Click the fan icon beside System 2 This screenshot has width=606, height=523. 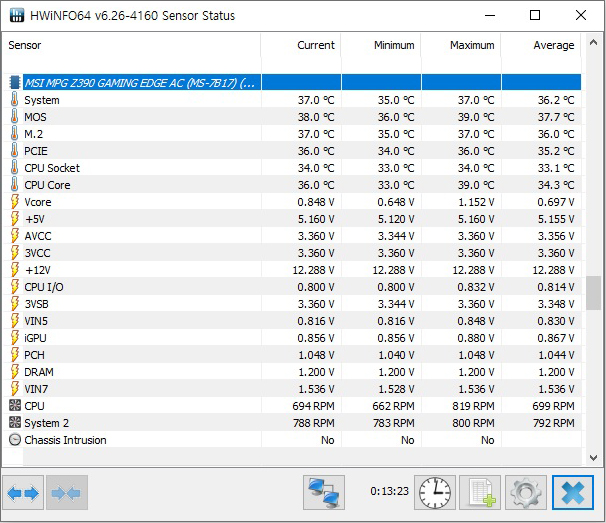pos(15,422)
